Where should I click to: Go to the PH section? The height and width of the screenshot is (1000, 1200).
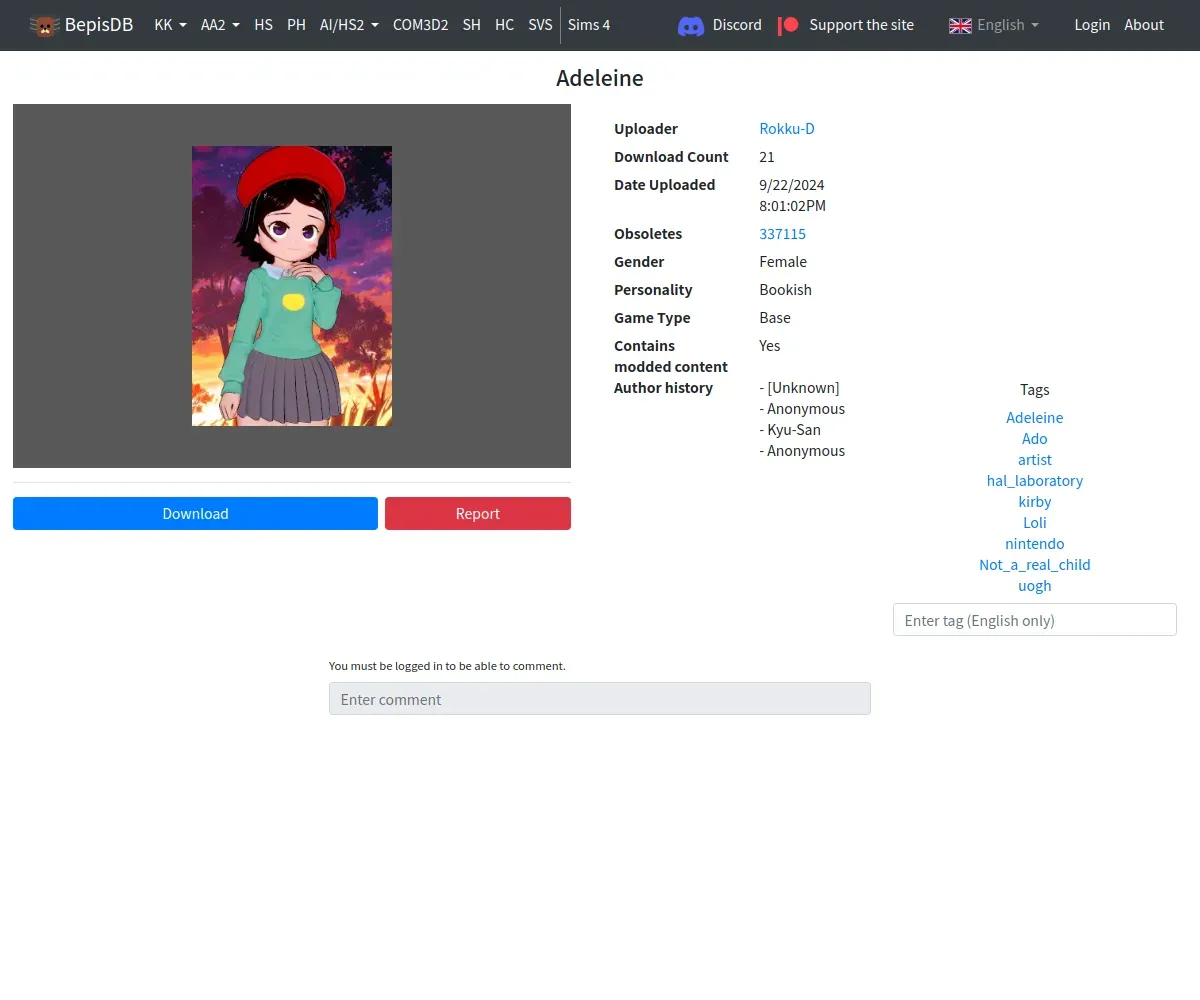(x=296, y=25)
